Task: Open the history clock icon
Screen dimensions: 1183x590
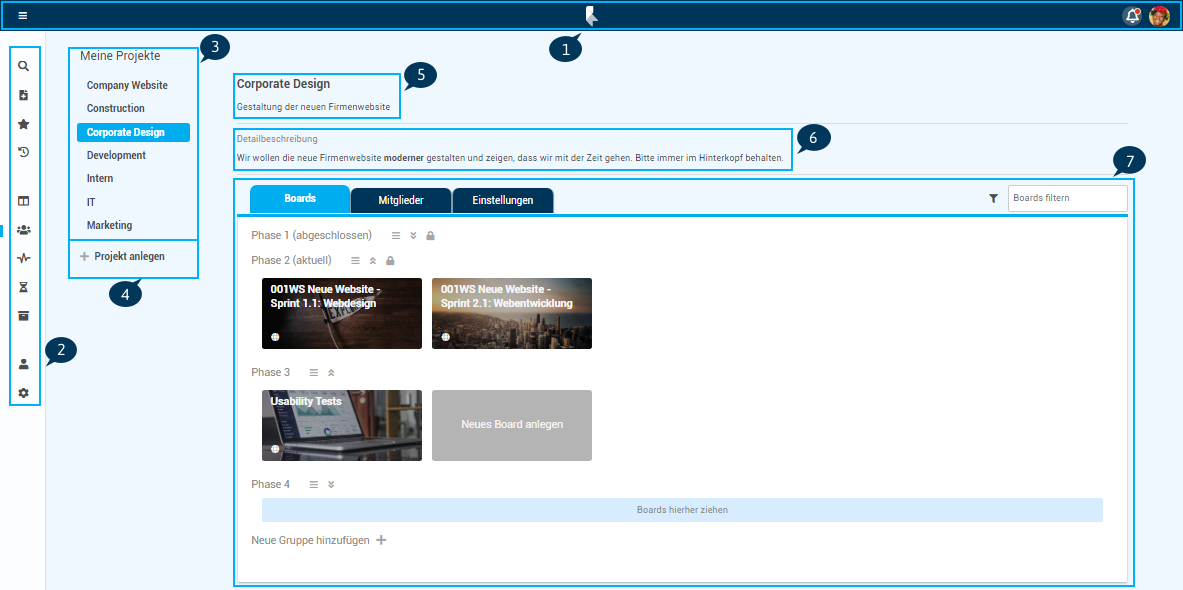Action: pyautogui.click(x=24, y=152)
